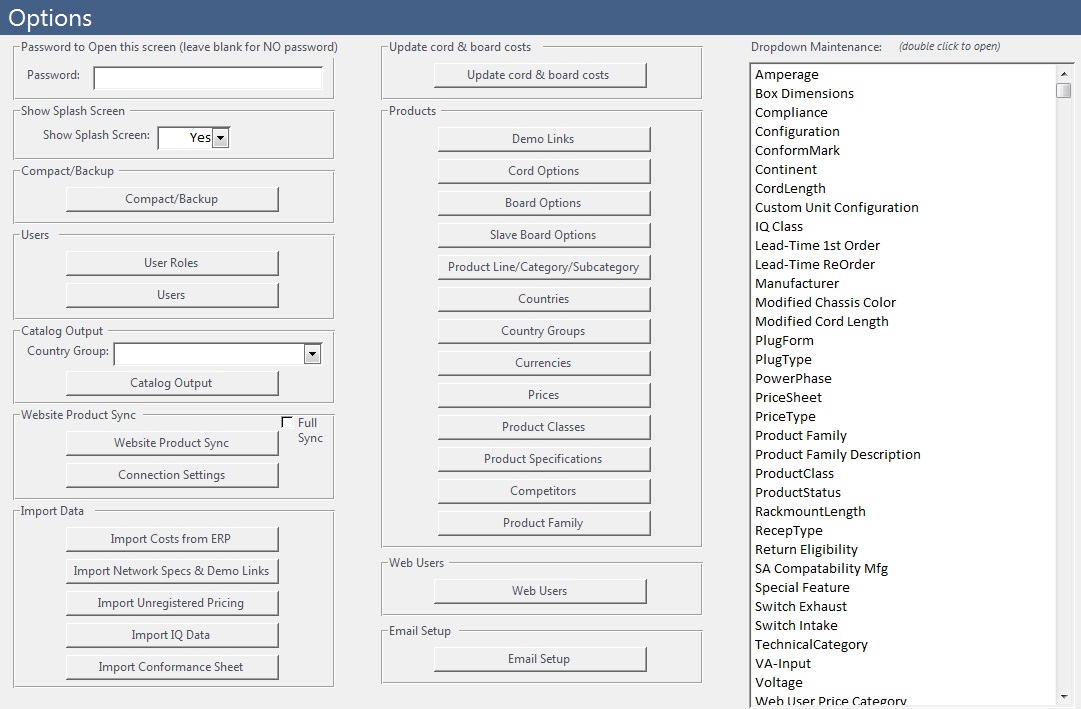This screenshot has height=709, width=1081.
Task: Click Import IQ Data button
Action: pos(172,635)
